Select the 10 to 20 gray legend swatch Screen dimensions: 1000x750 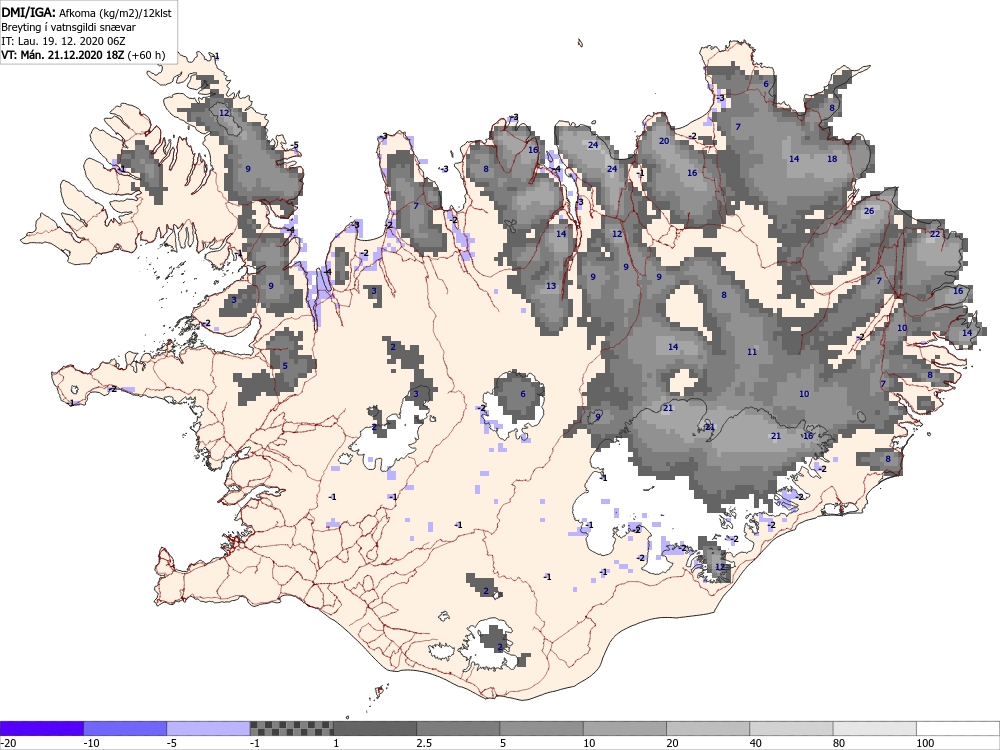point(625,728)
